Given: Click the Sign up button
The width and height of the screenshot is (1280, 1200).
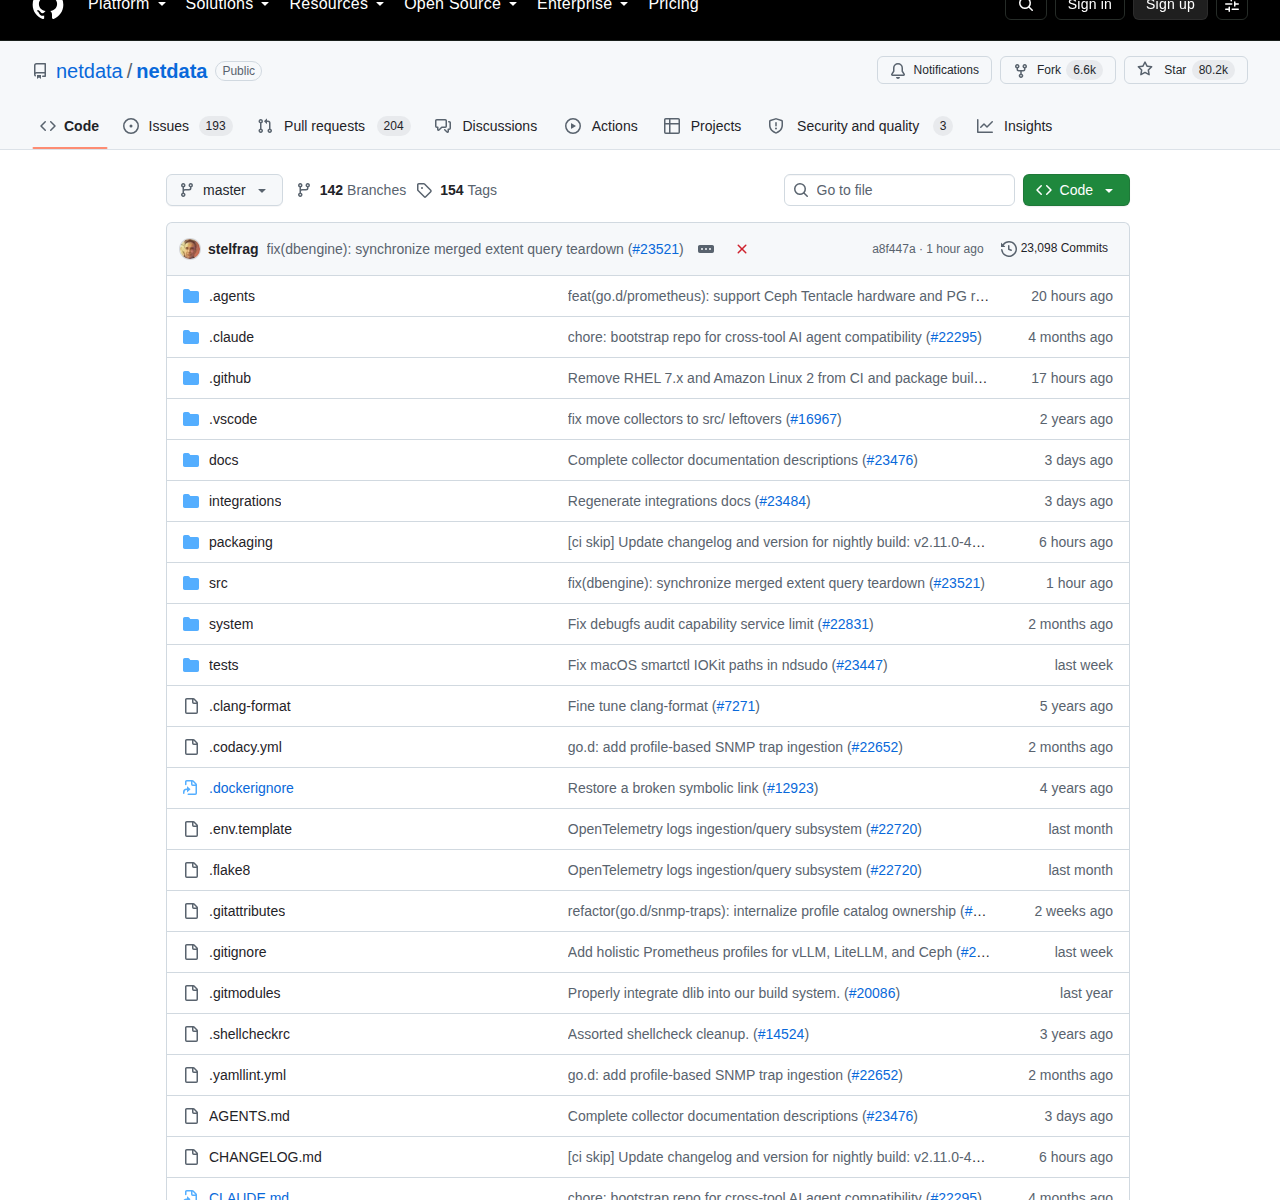Looking at the screenshot, I should (x=1170, y=7).
